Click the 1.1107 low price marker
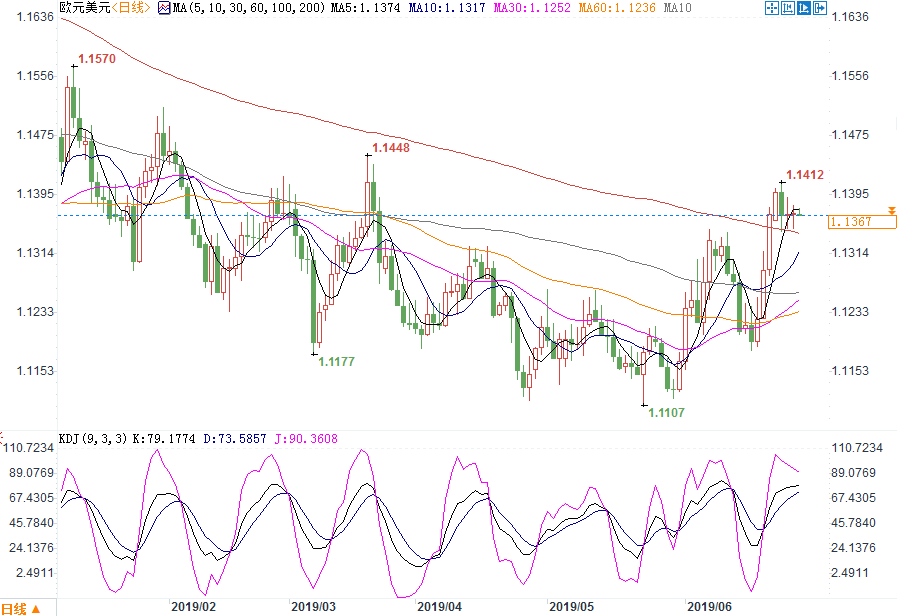 pos(667,412)
